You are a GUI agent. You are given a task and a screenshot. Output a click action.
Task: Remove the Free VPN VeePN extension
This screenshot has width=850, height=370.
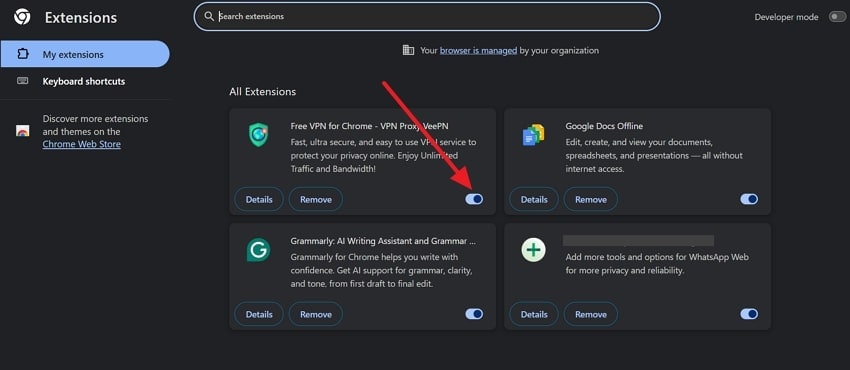click(x=315, y=199)
